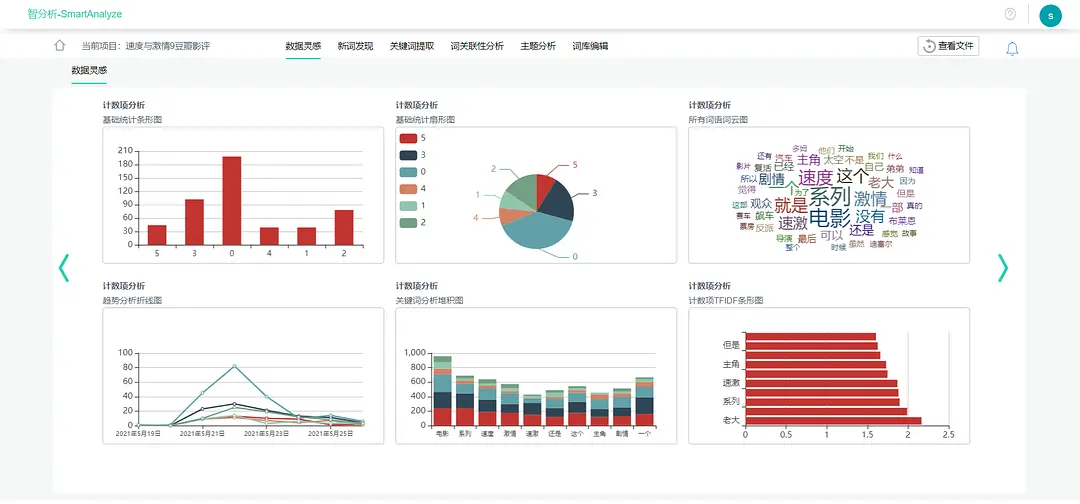The height and width of the screenshot is (504, 1080).
Task: Click the 所有词语词云图 title
Action: point(718,120)
